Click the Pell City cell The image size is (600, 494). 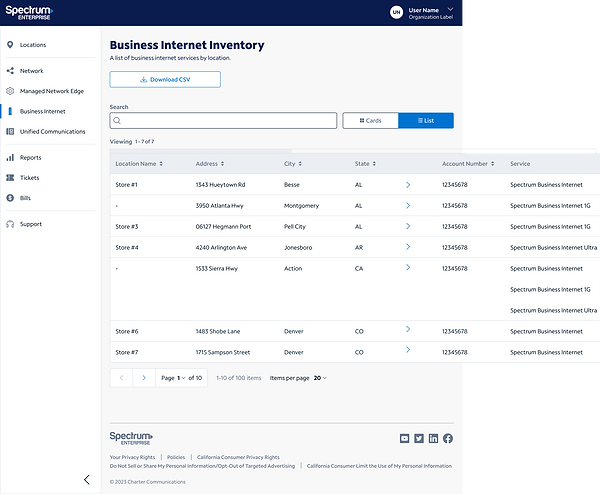(x=295, y=227)
